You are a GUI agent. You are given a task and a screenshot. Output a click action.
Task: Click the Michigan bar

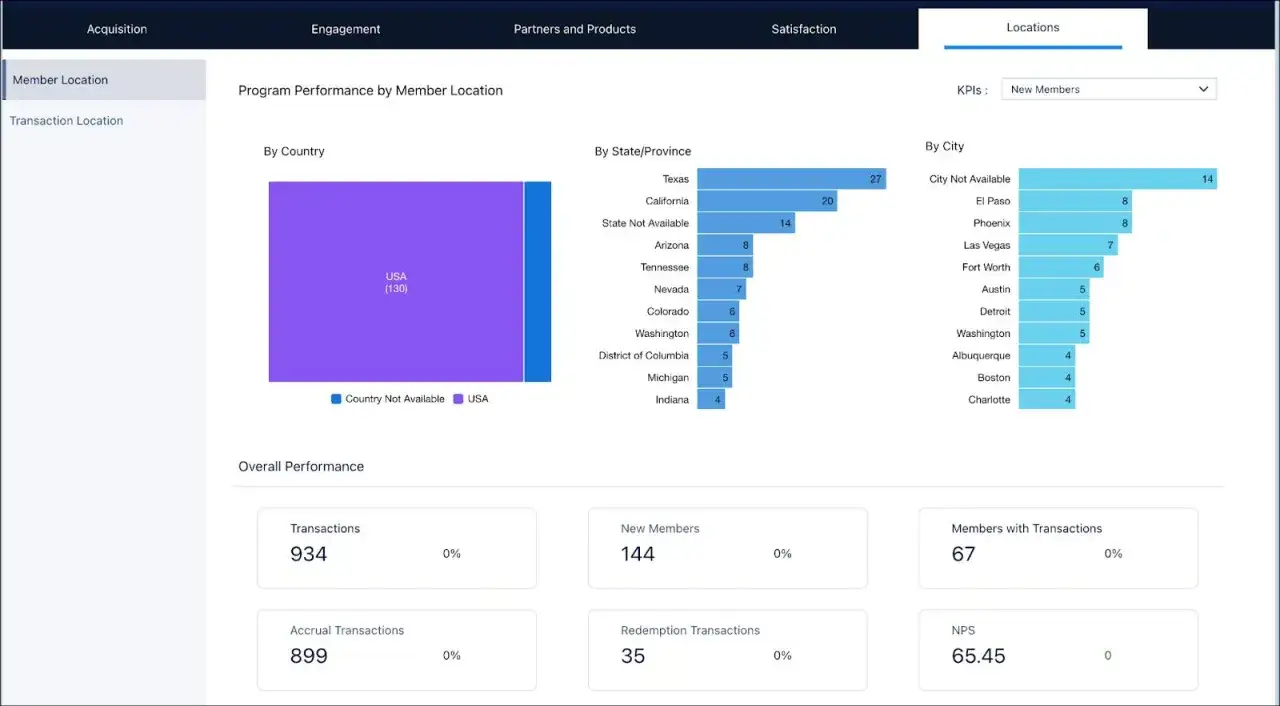pos(714,377)
